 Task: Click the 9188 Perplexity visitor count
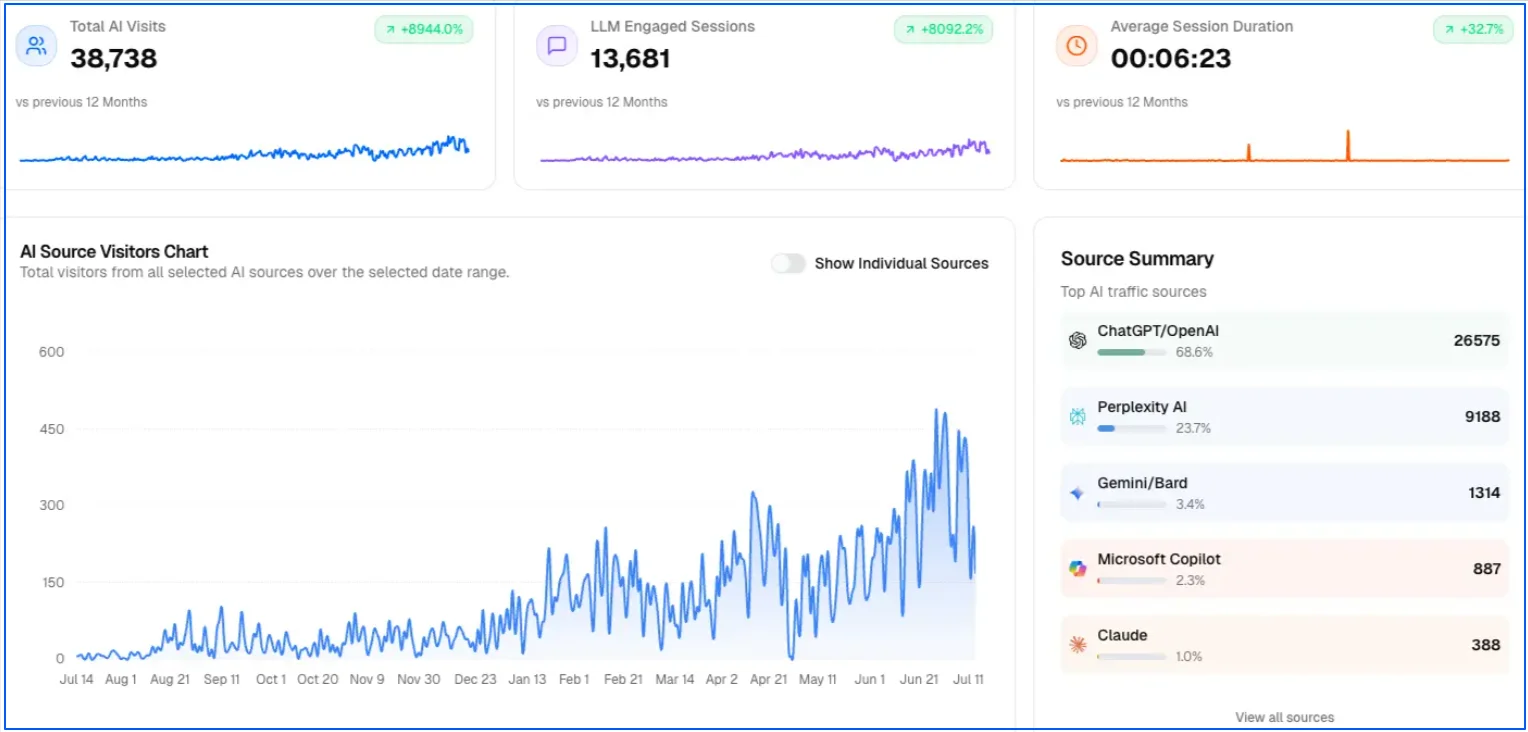[1482, 416]
